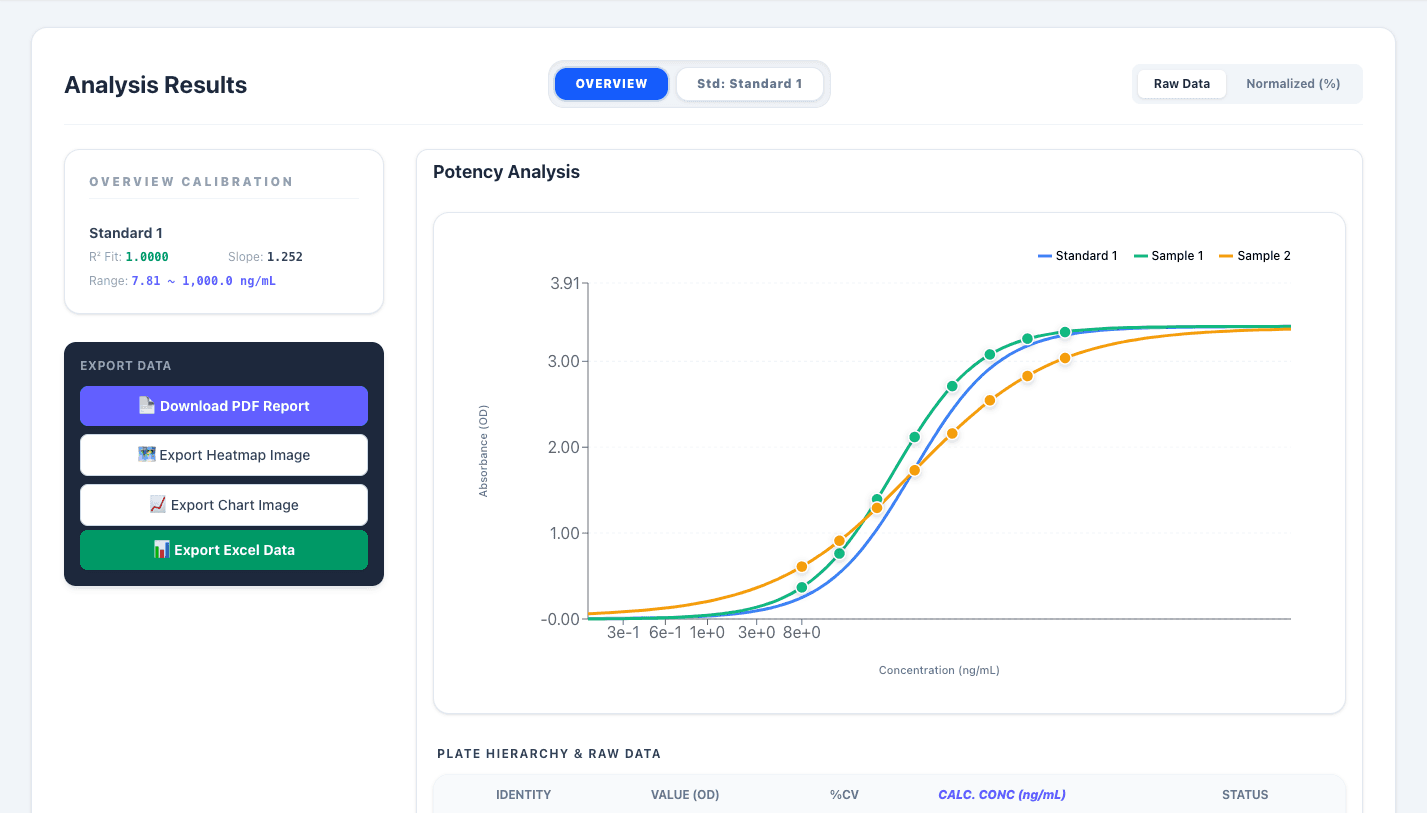
Task: Click the orange Sample 2 legend swatch
Action: pos(1226,257)
